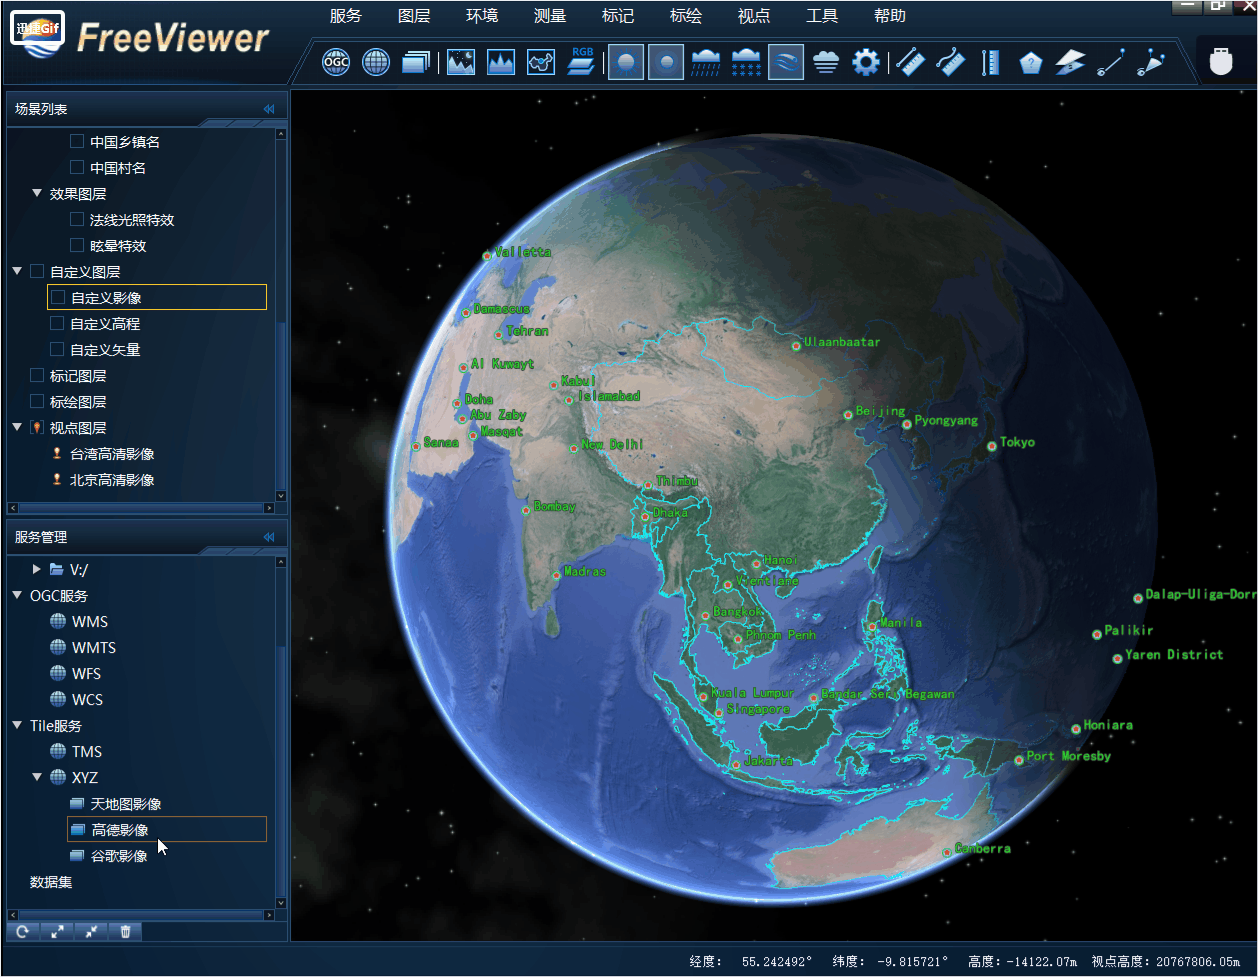
Task: Collapse the 自定义图层 tree node
Action: click(16, 271)
